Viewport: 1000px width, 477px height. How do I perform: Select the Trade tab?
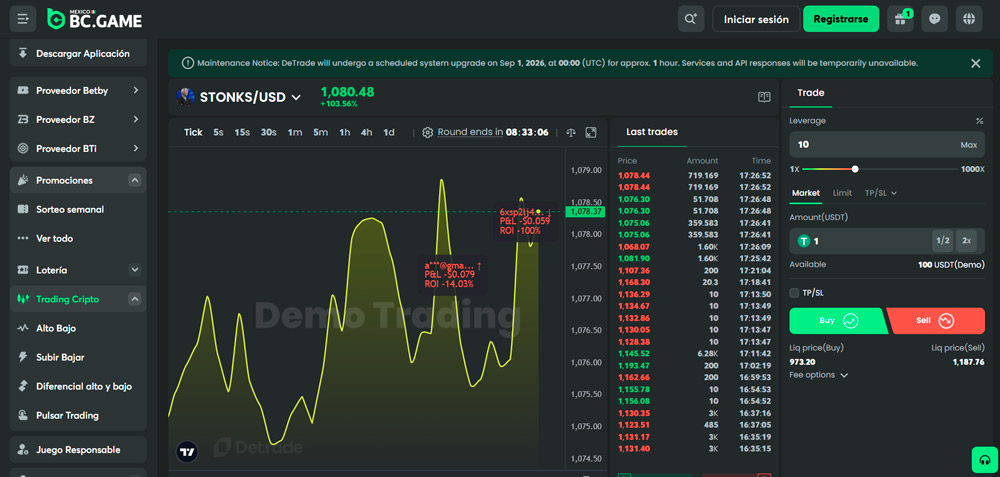click(811, 93)
